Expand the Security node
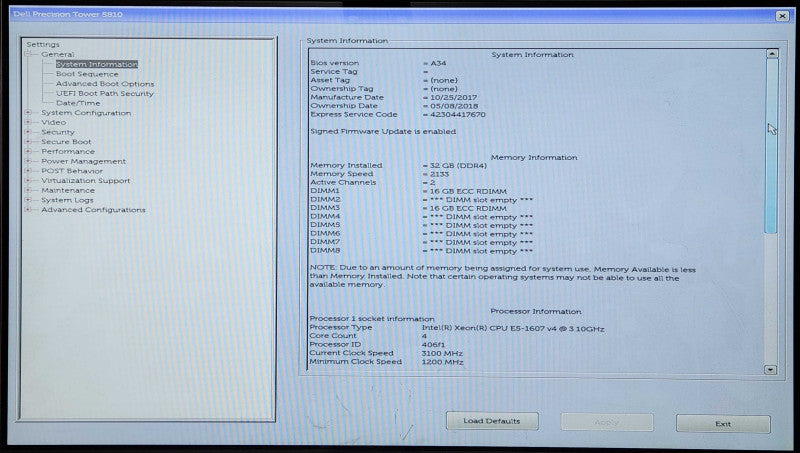The width and height of the screenshot is (800, 453). [x=29, y=132]
